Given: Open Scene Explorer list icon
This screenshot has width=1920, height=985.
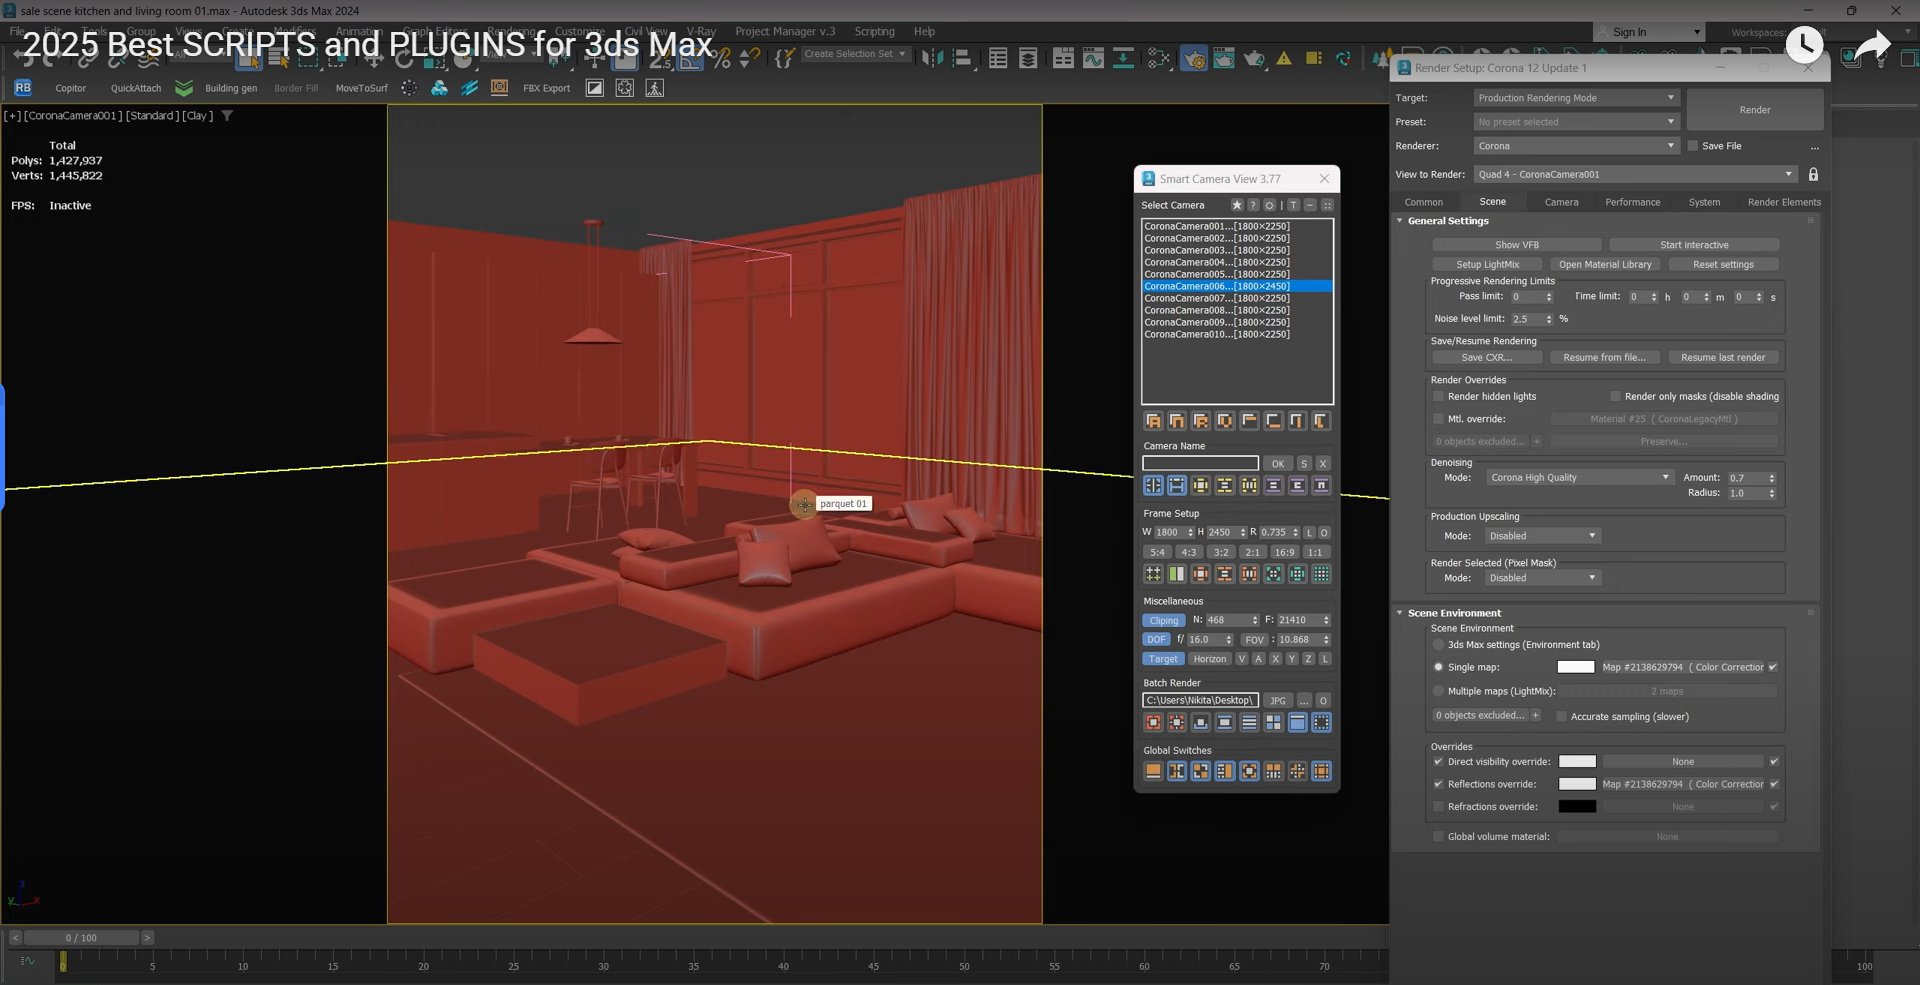Looking at the screenshot, I should click(x=998, y=59).
